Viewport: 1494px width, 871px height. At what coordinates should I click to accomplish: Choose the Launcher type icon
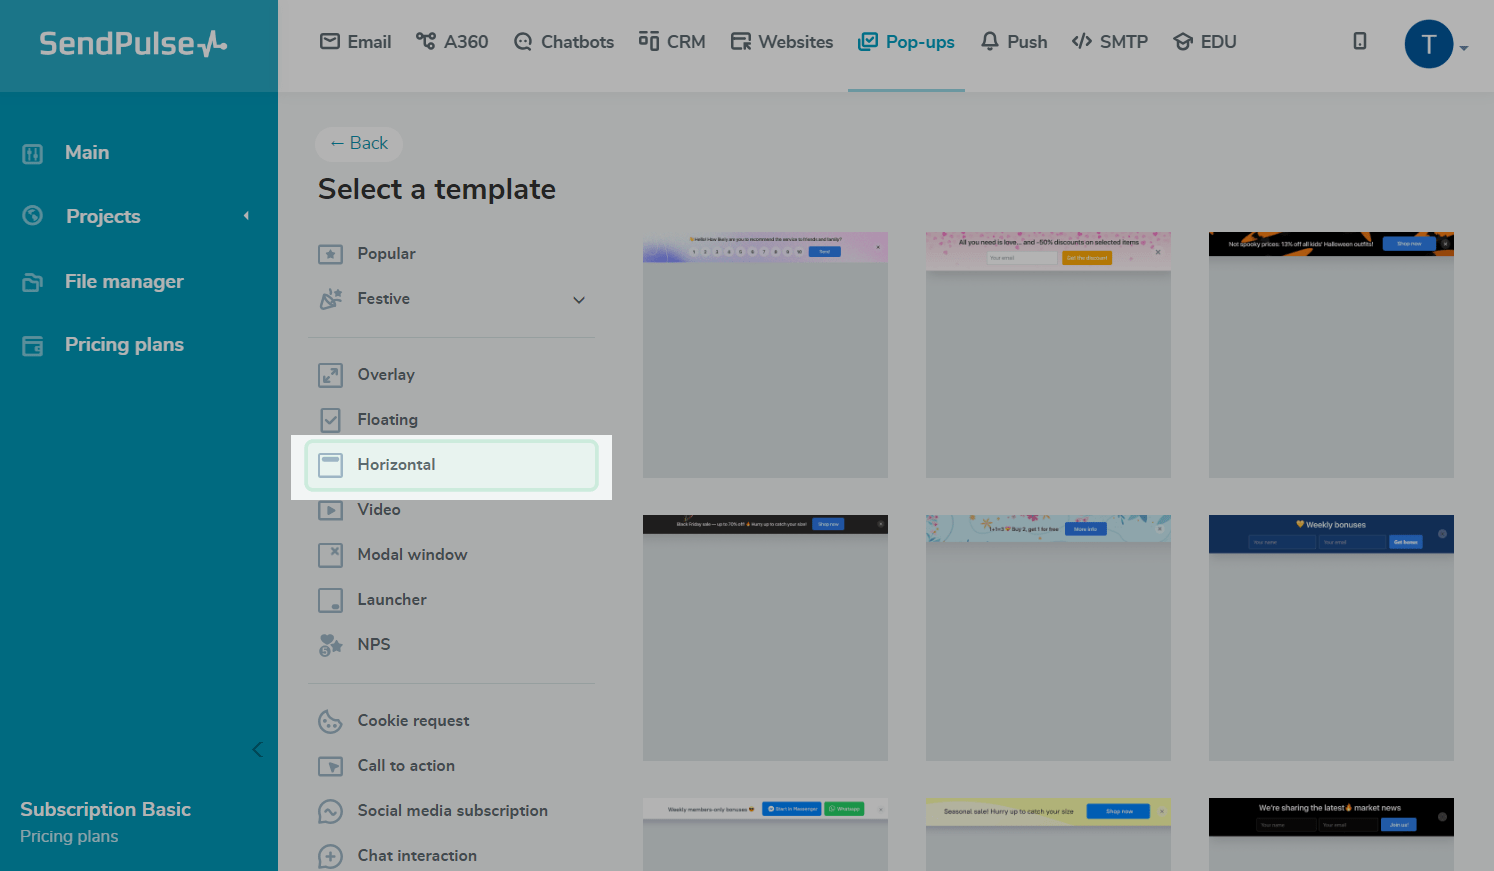tap(330, 600)
